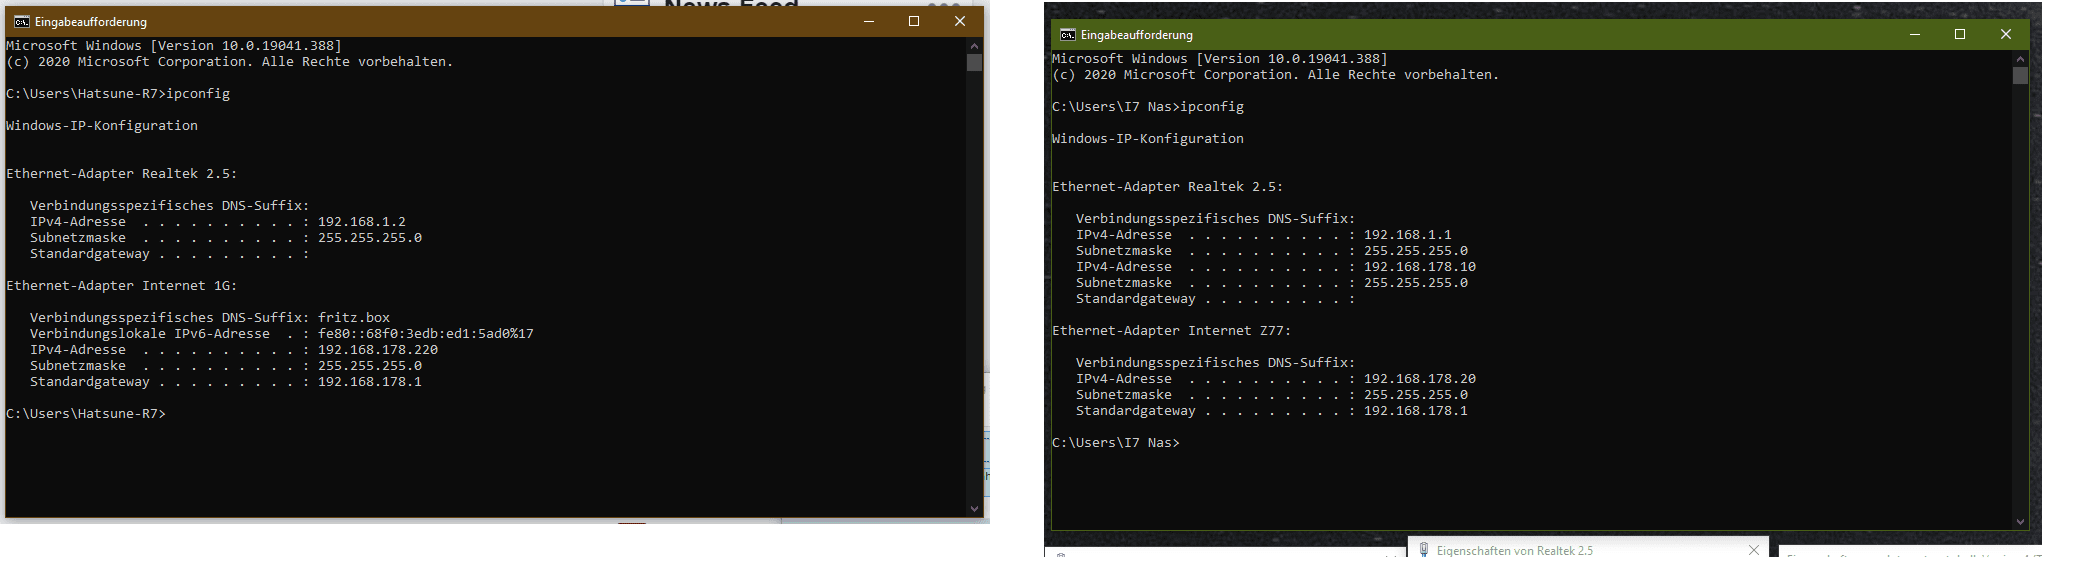Close the right green-titled Eingabeaufforderung window
Screen dimensions: 2074x579
[2006, 34]
